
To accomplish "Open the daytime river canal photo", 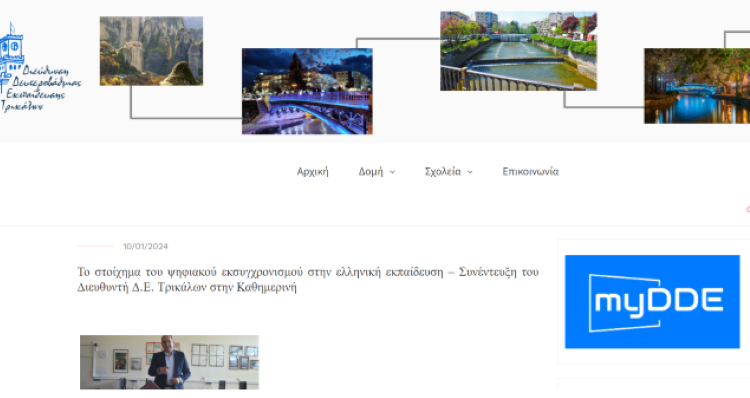I will point(518,51).
